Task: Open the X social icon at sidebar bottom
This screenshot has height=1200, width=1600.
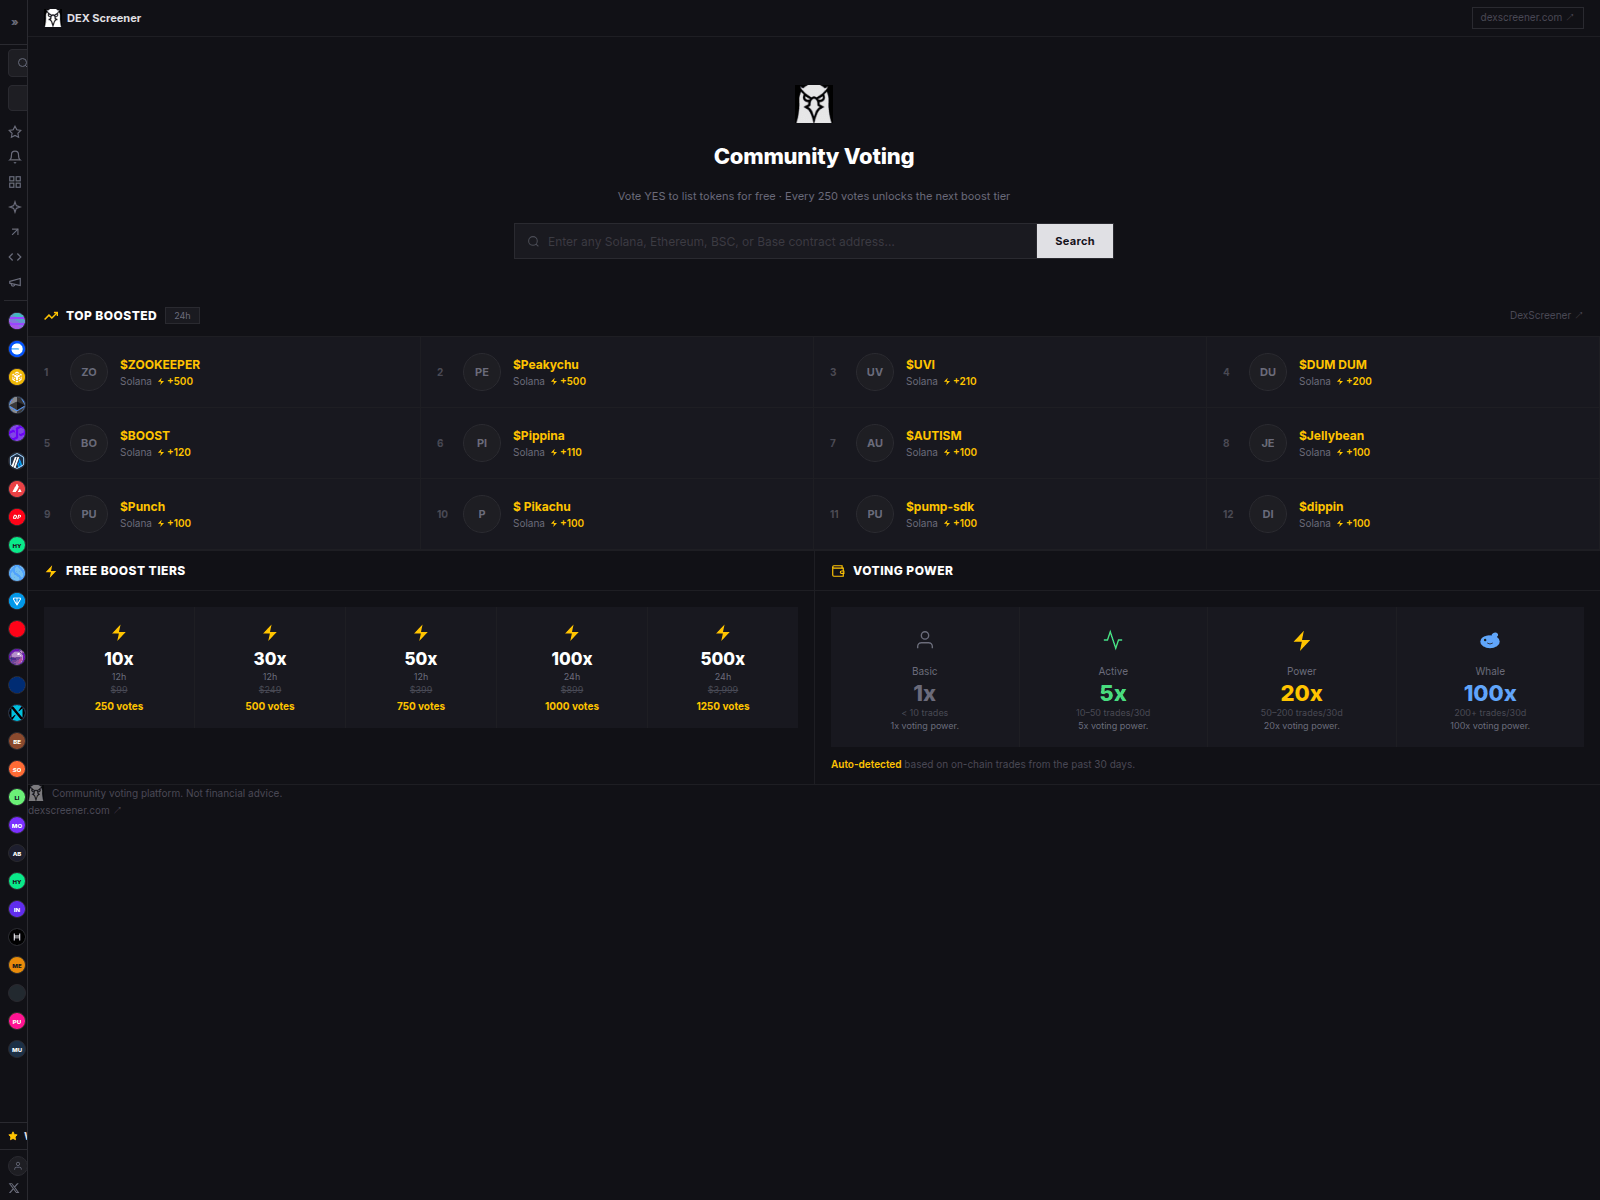Action: coord(14,1188)
